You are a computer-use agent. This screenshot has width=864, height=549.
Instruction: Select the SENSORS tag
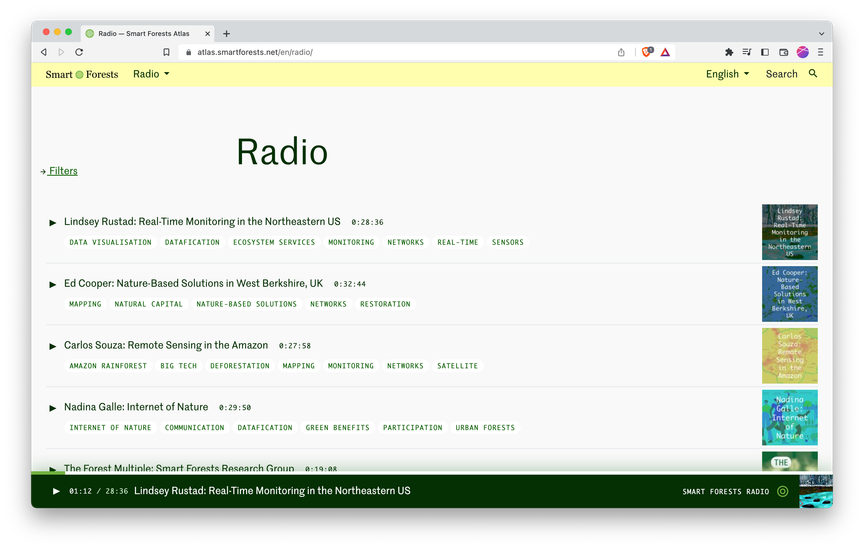click(507, 242)
